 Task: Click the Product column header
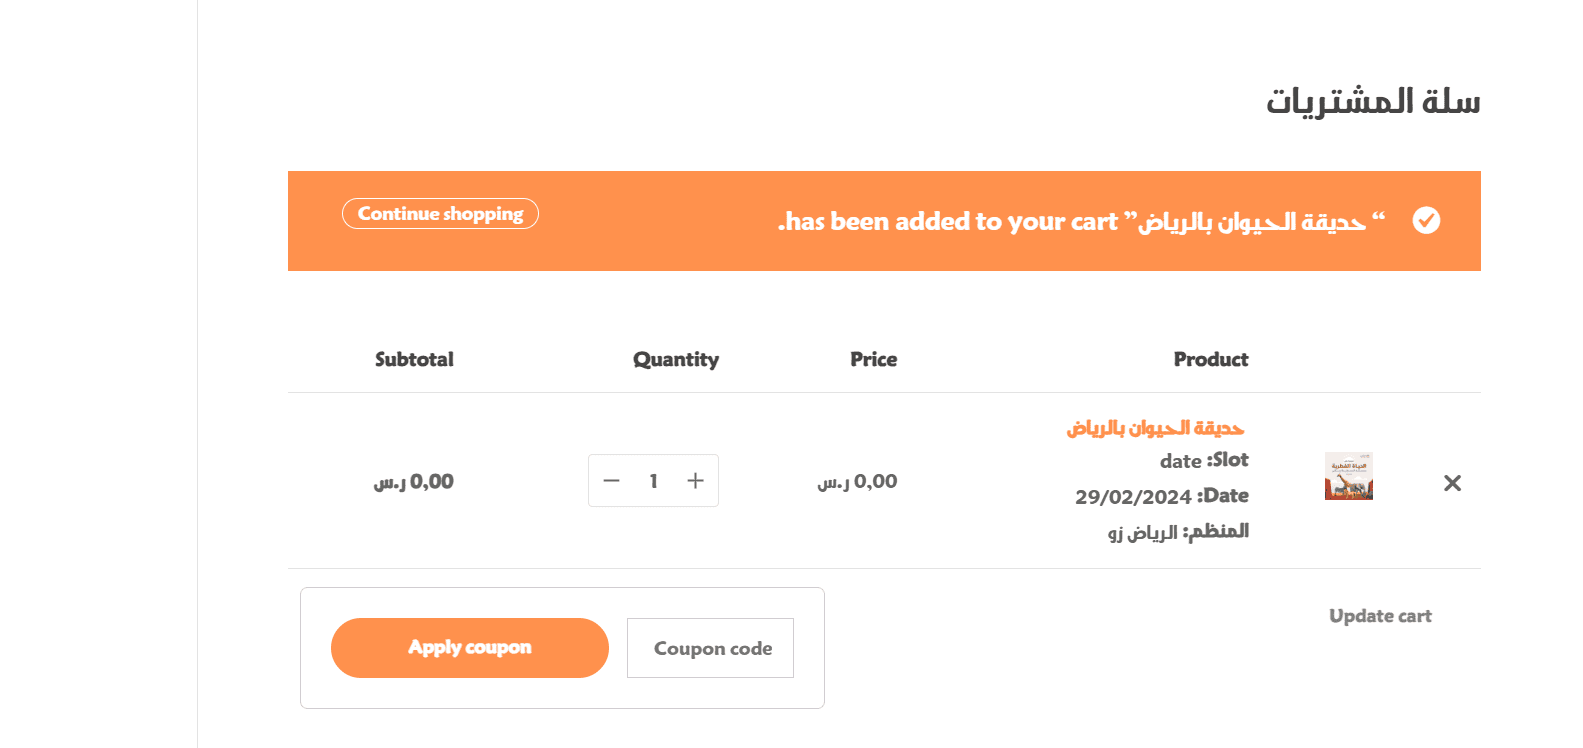point(1211,359)
